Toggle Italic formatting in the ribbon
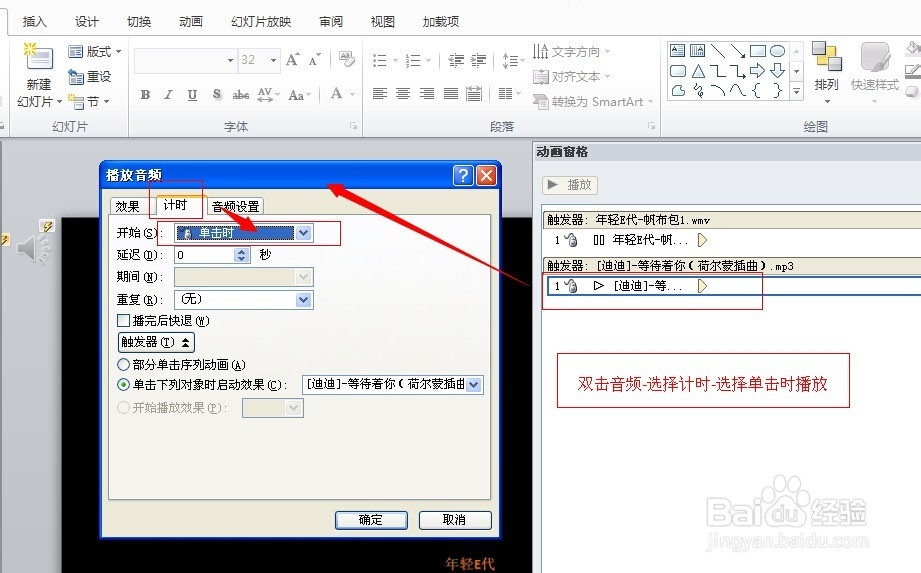921x573 pixels. pyautogui.click(x=169, y=95)
